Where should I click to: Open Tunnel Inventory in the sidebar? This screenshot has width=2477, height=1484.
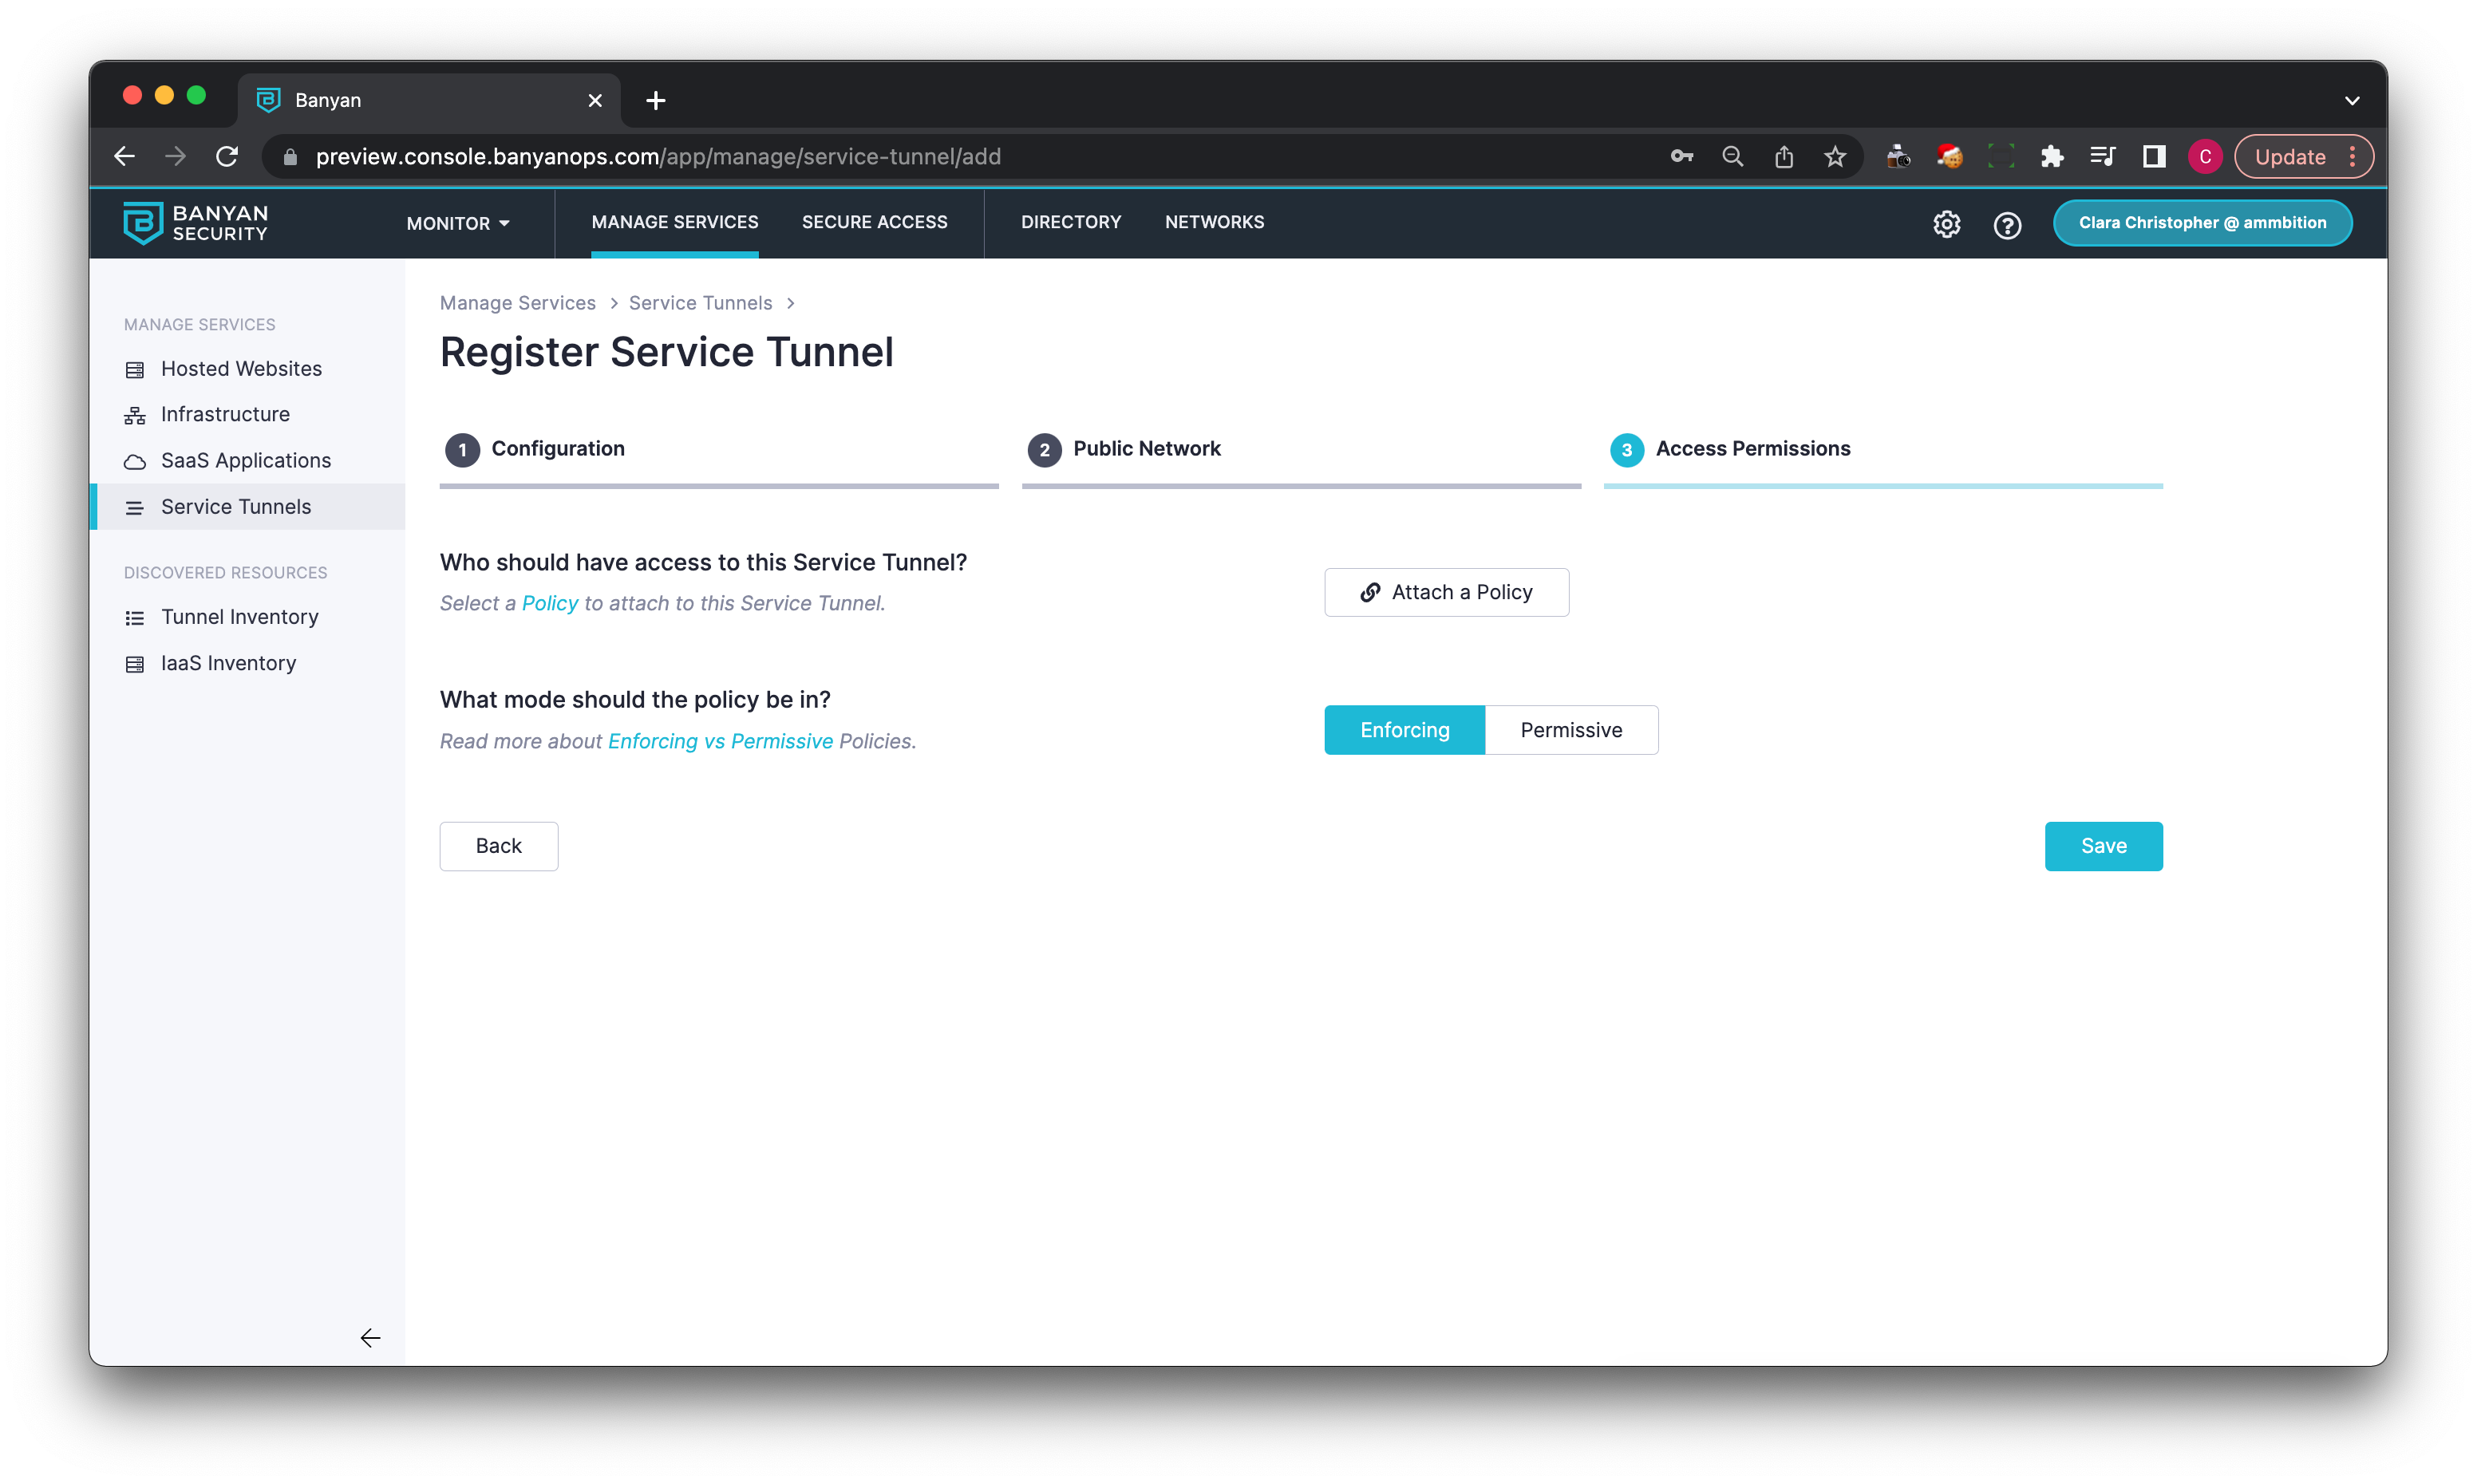pyautogui.click(x=239, y=617)
